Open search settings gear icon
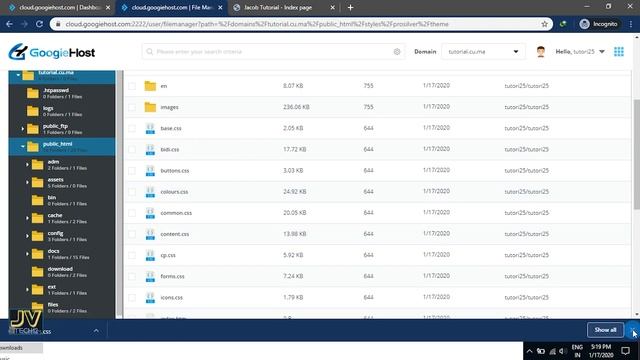The image size is (640, 360). pyautogui.click(x=397, y=52)
